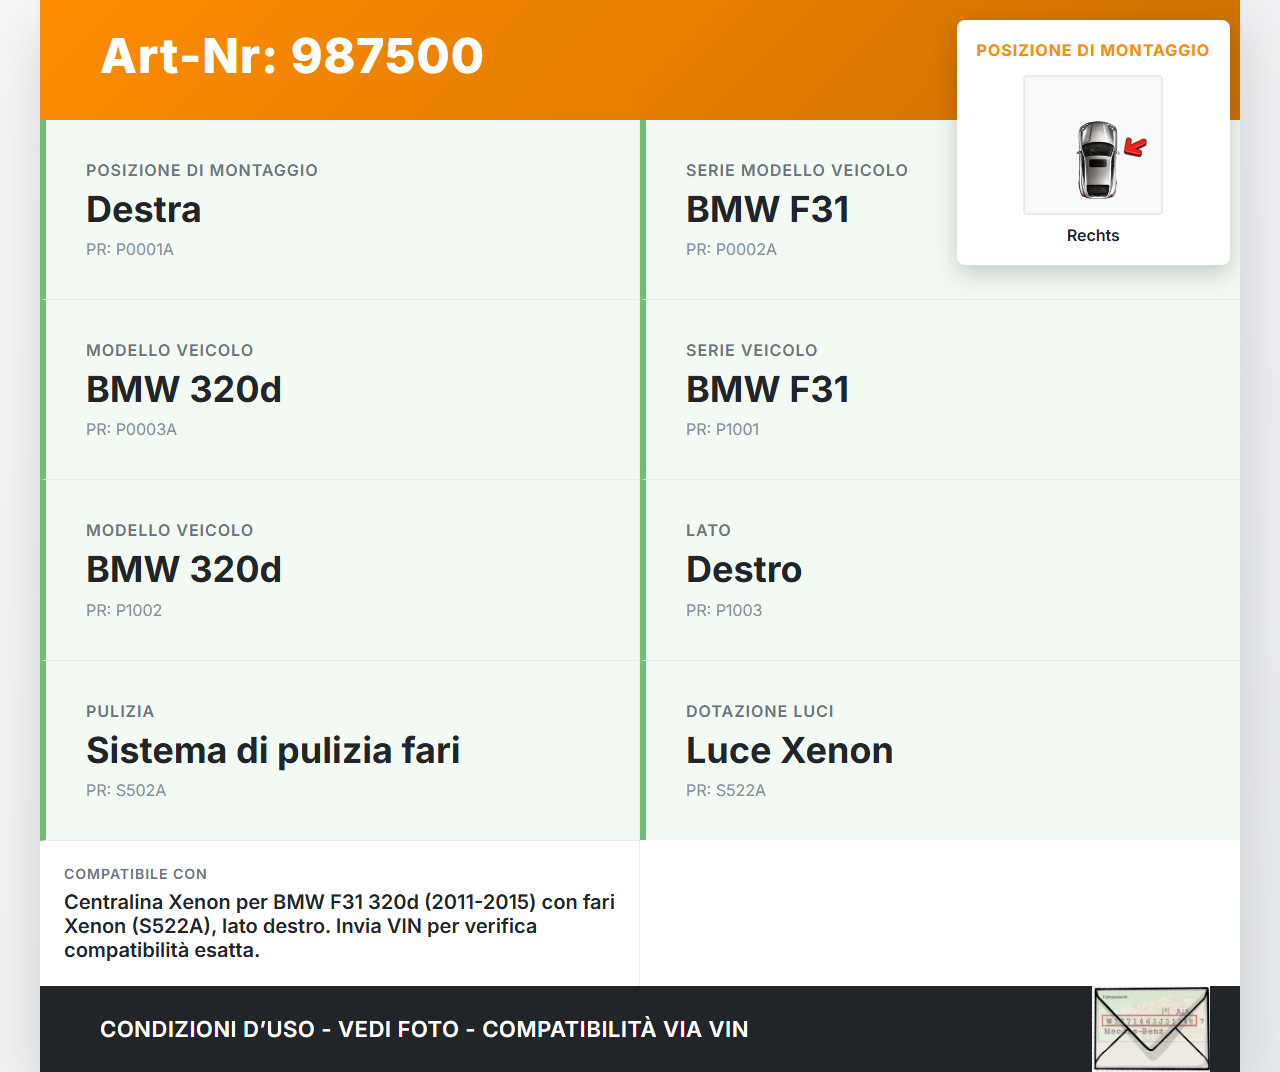Viewport: 1280px width, 1072px height.
Task: Expand the COMPATIBILE CON section
Action: (339, 912)
